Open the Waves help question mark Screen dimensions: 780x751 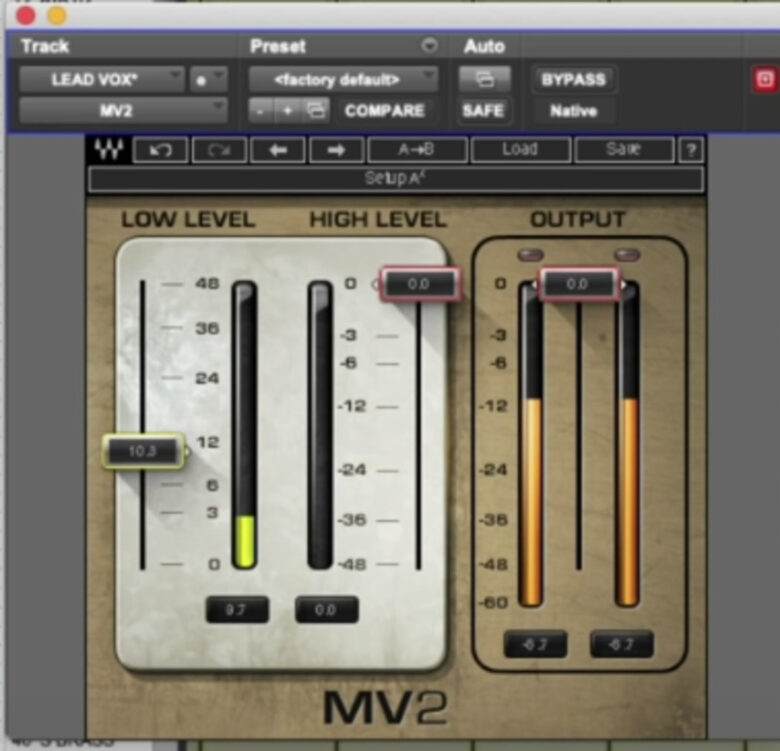pyautogui.click(x=691, y=150)
